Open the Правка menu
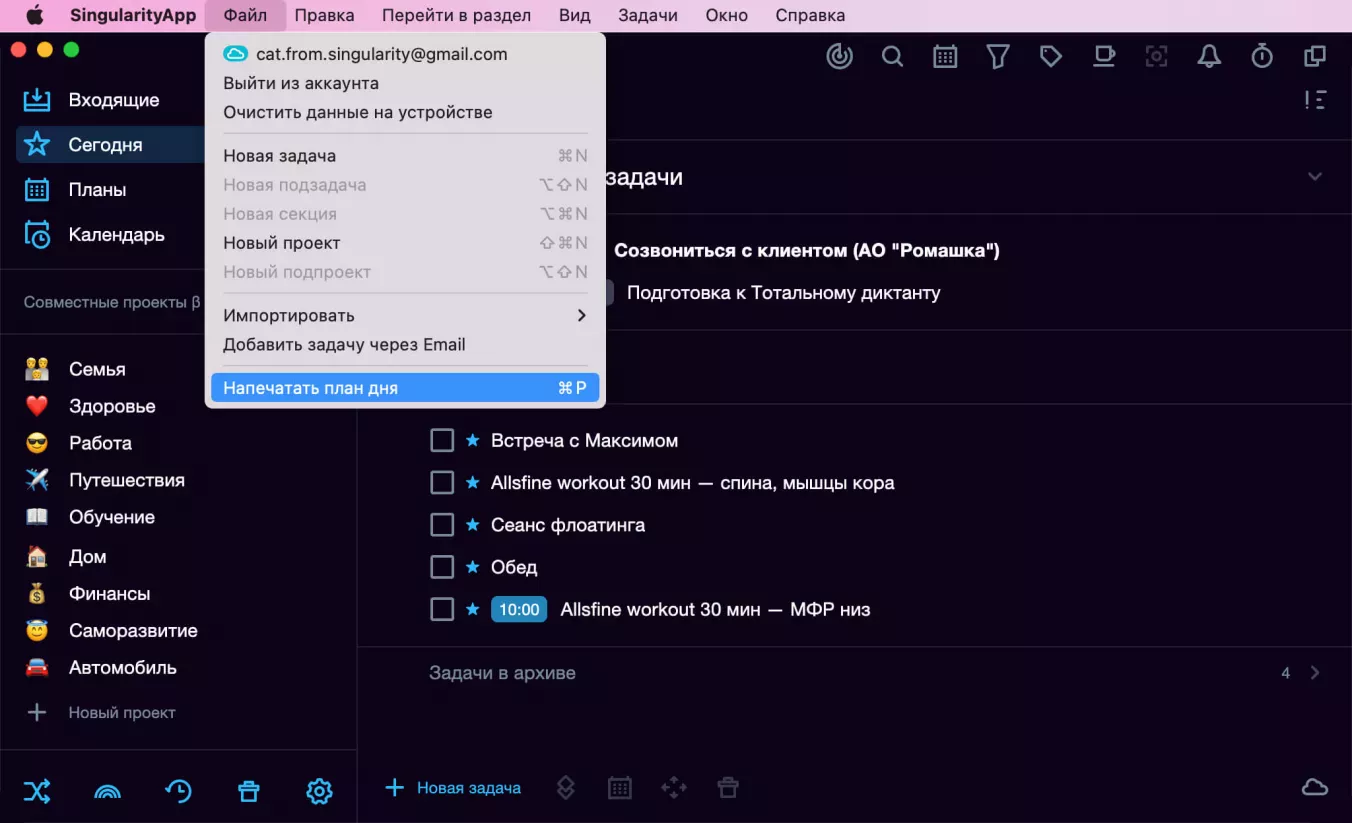The image size is (1352, 823). [324, 15]
